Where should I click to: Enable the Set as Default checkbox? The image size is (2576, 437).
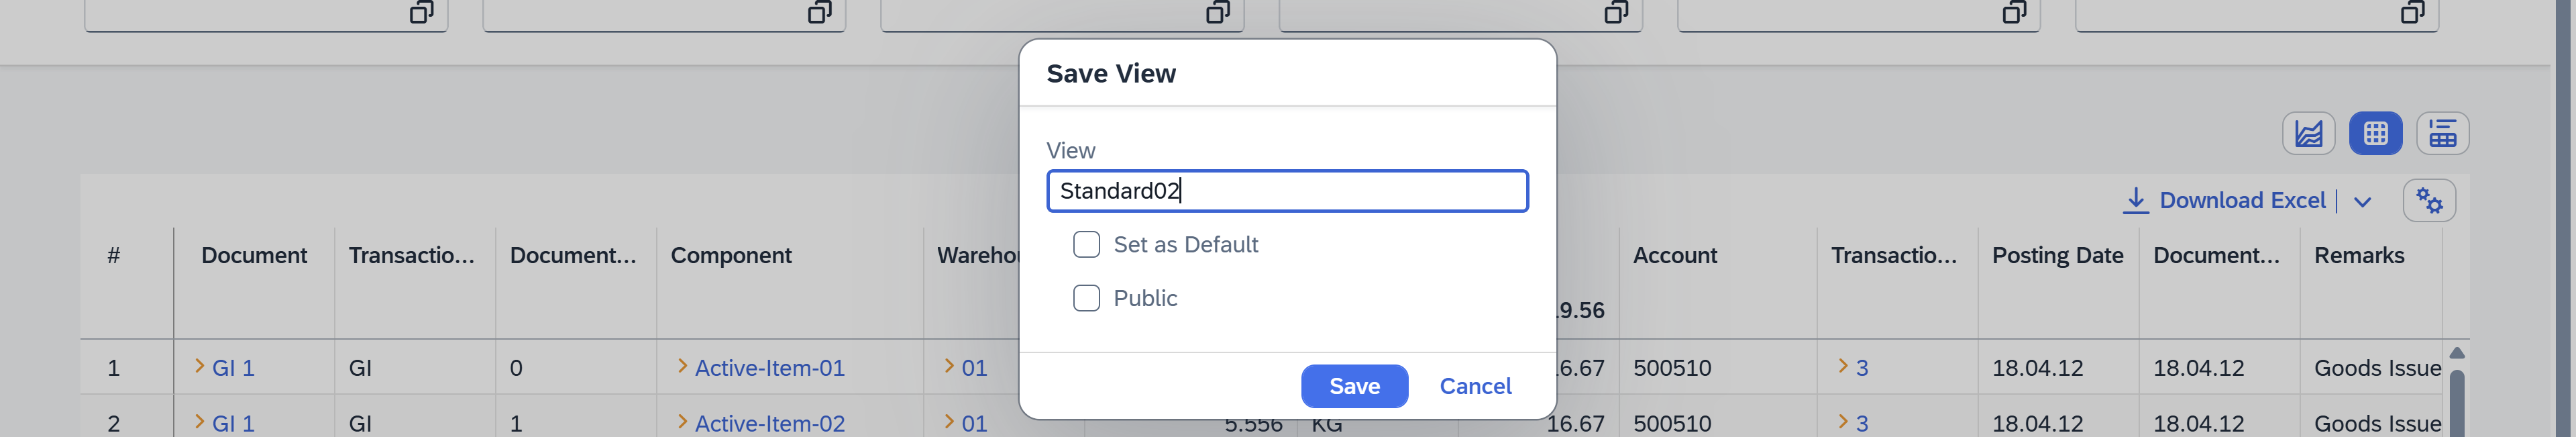1086,245
